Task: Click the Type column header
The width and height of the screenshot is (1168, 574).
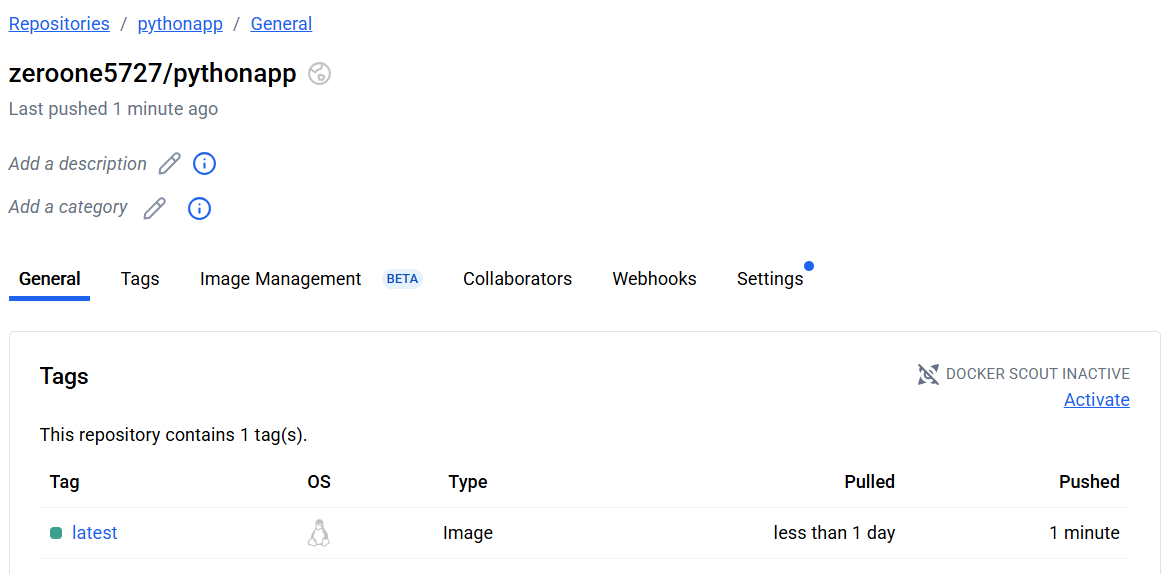Action: [x=468, y=482]
